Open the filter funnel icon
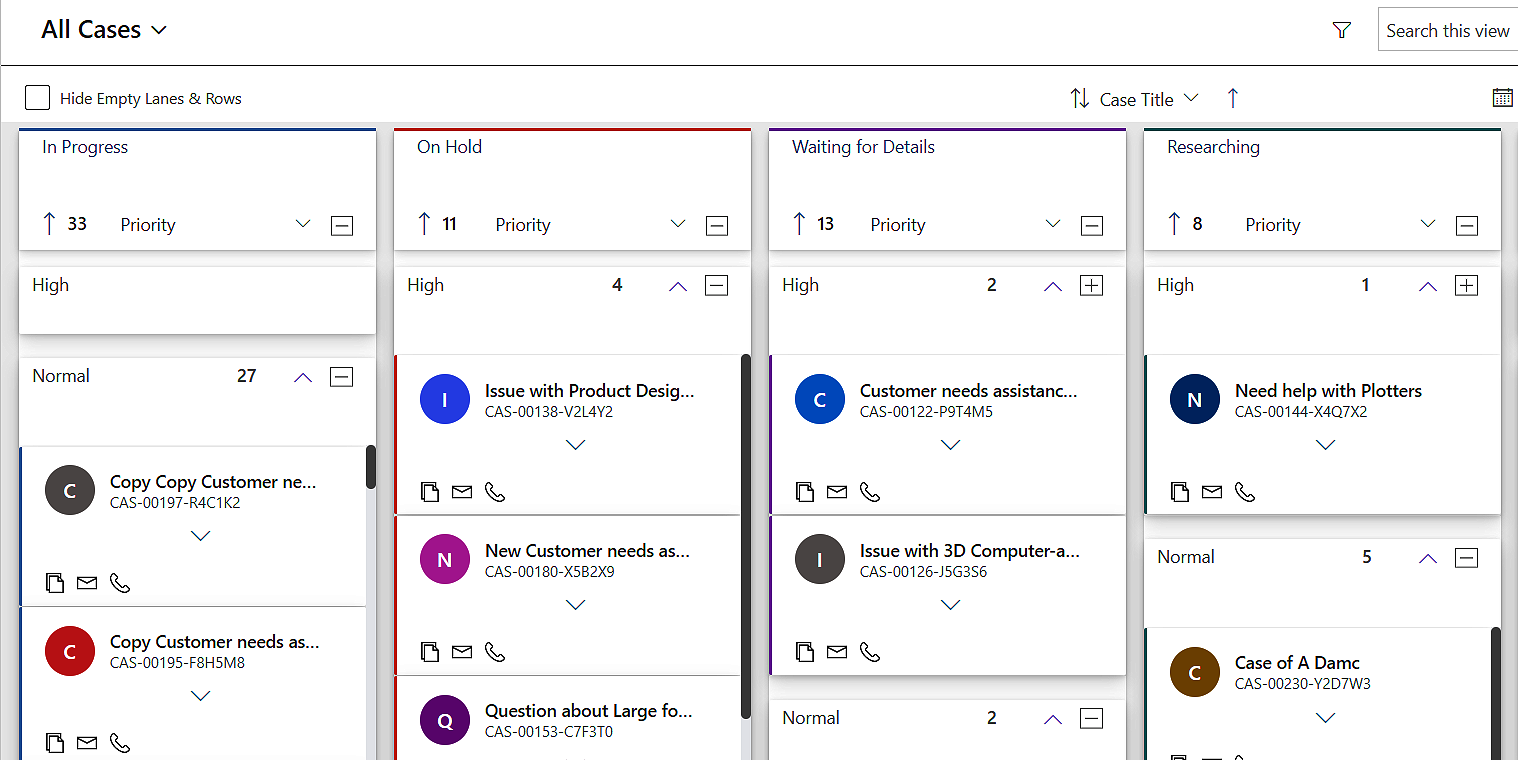Viewport: 1518px width, 760px height. click(x=1342, y=31)
